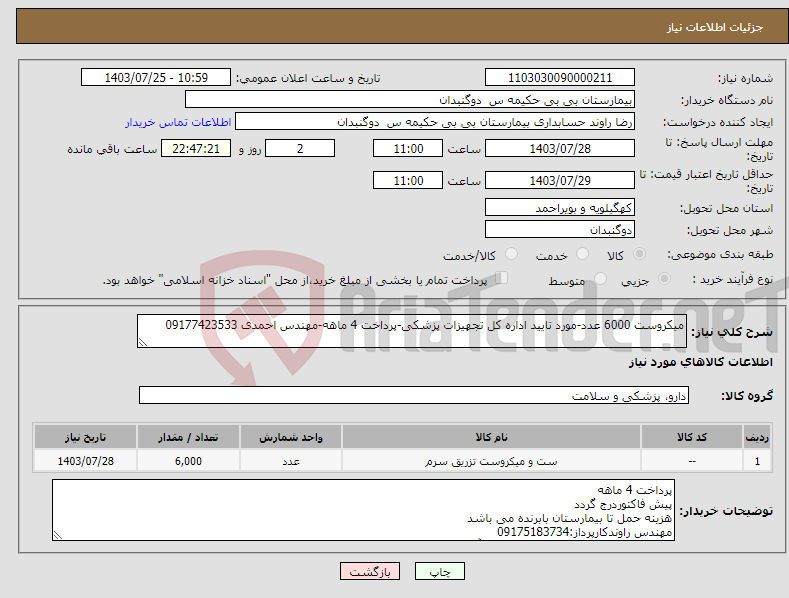Click the delivery province کهگیلویه و بویراحمد field

(x=560, y=207)
